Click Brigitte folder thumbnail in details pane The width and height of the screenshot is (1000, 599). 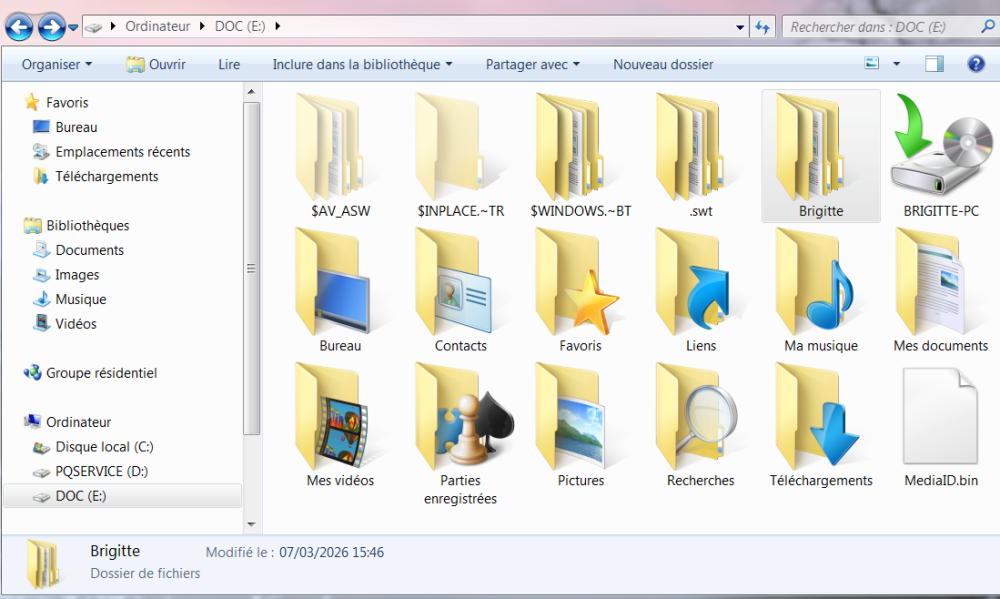(43, 564)
